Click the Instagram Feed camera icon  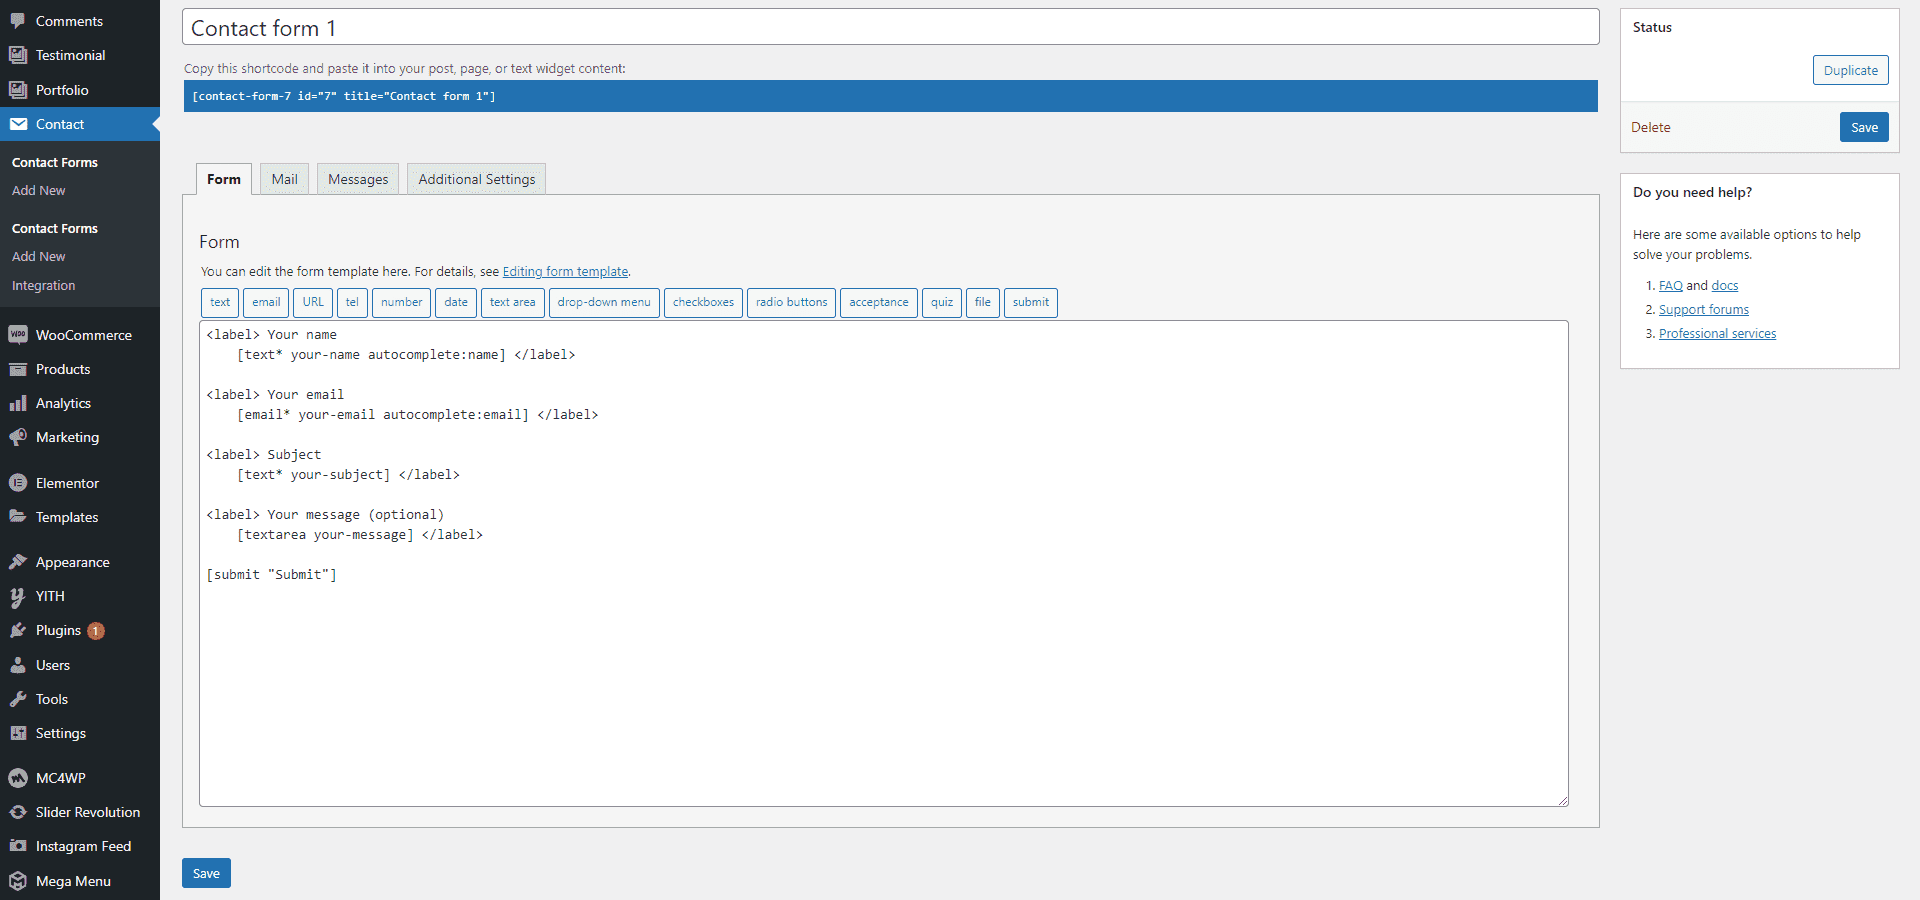click(x=18, y=846)
